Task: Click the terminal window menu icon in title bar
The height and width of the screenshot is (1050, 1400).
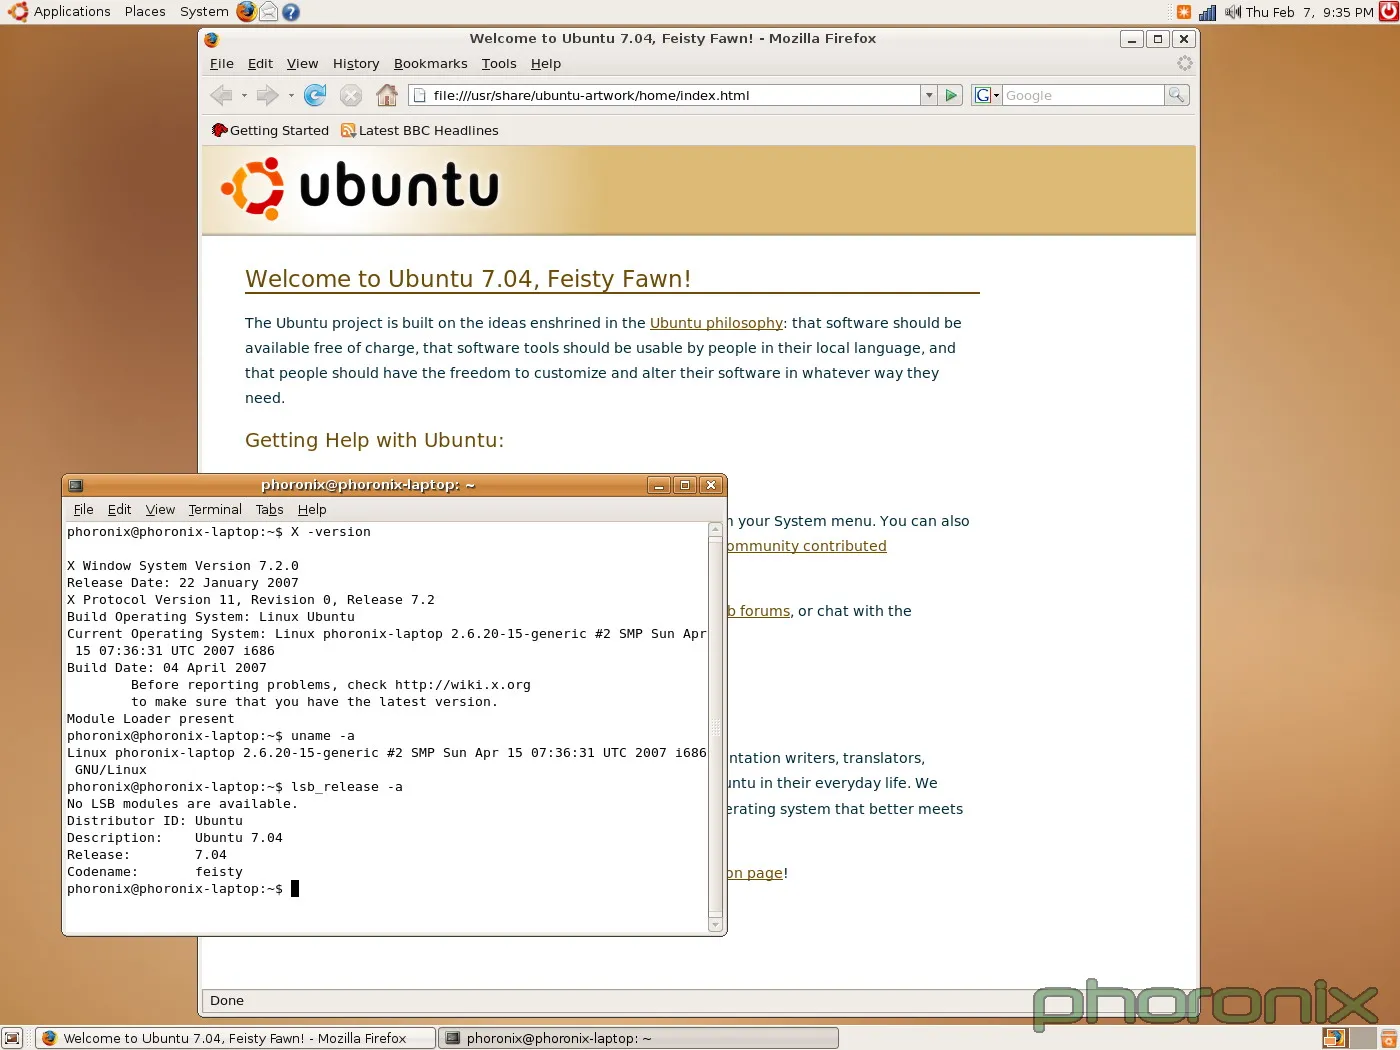Action: click(x=76, y=485)
